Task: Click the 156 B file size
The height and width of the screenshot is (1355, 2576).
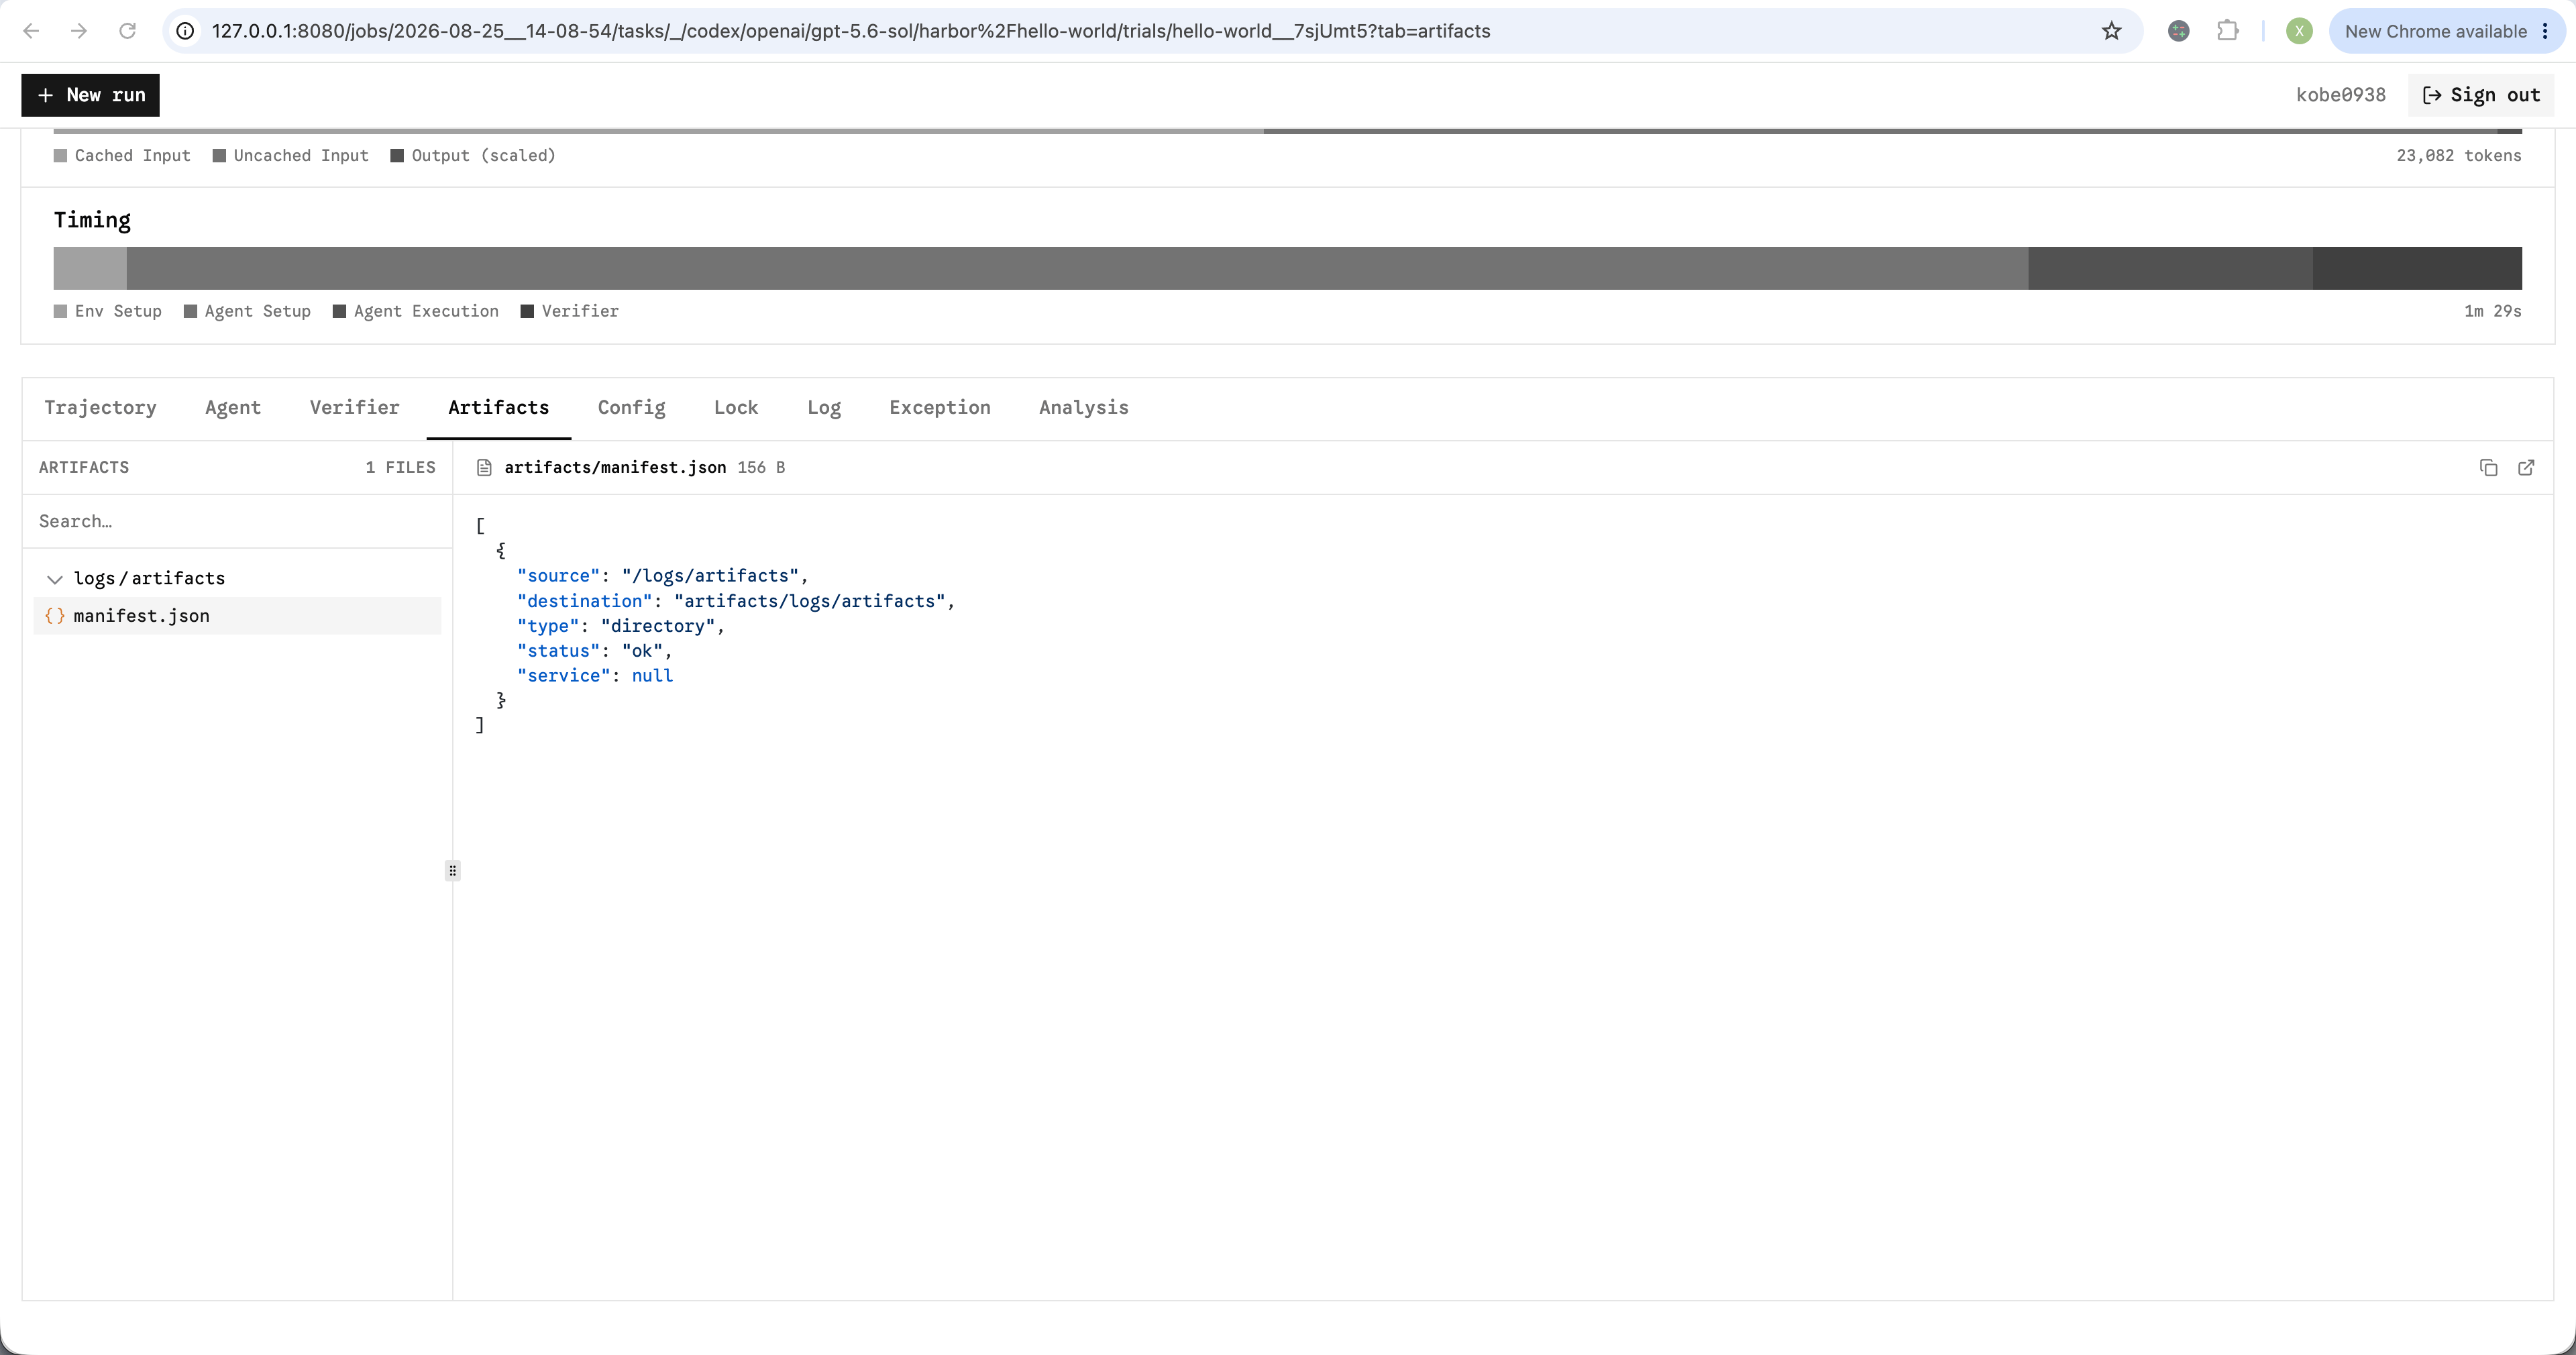Action: pos(761,467)
